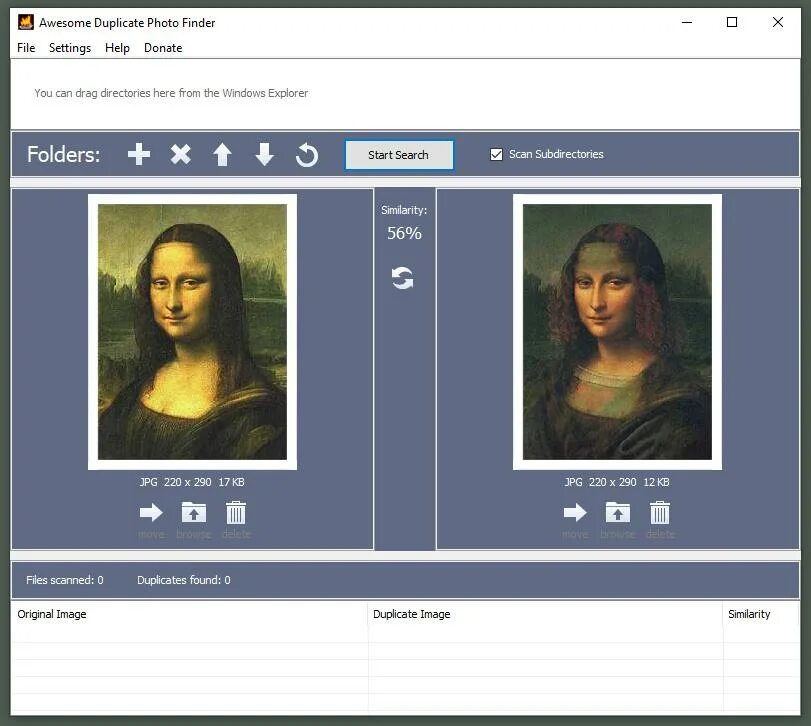Click the Awesome Duplicate Photo Finder app icon
Screen dimensions: 811x726
(26, 22)
